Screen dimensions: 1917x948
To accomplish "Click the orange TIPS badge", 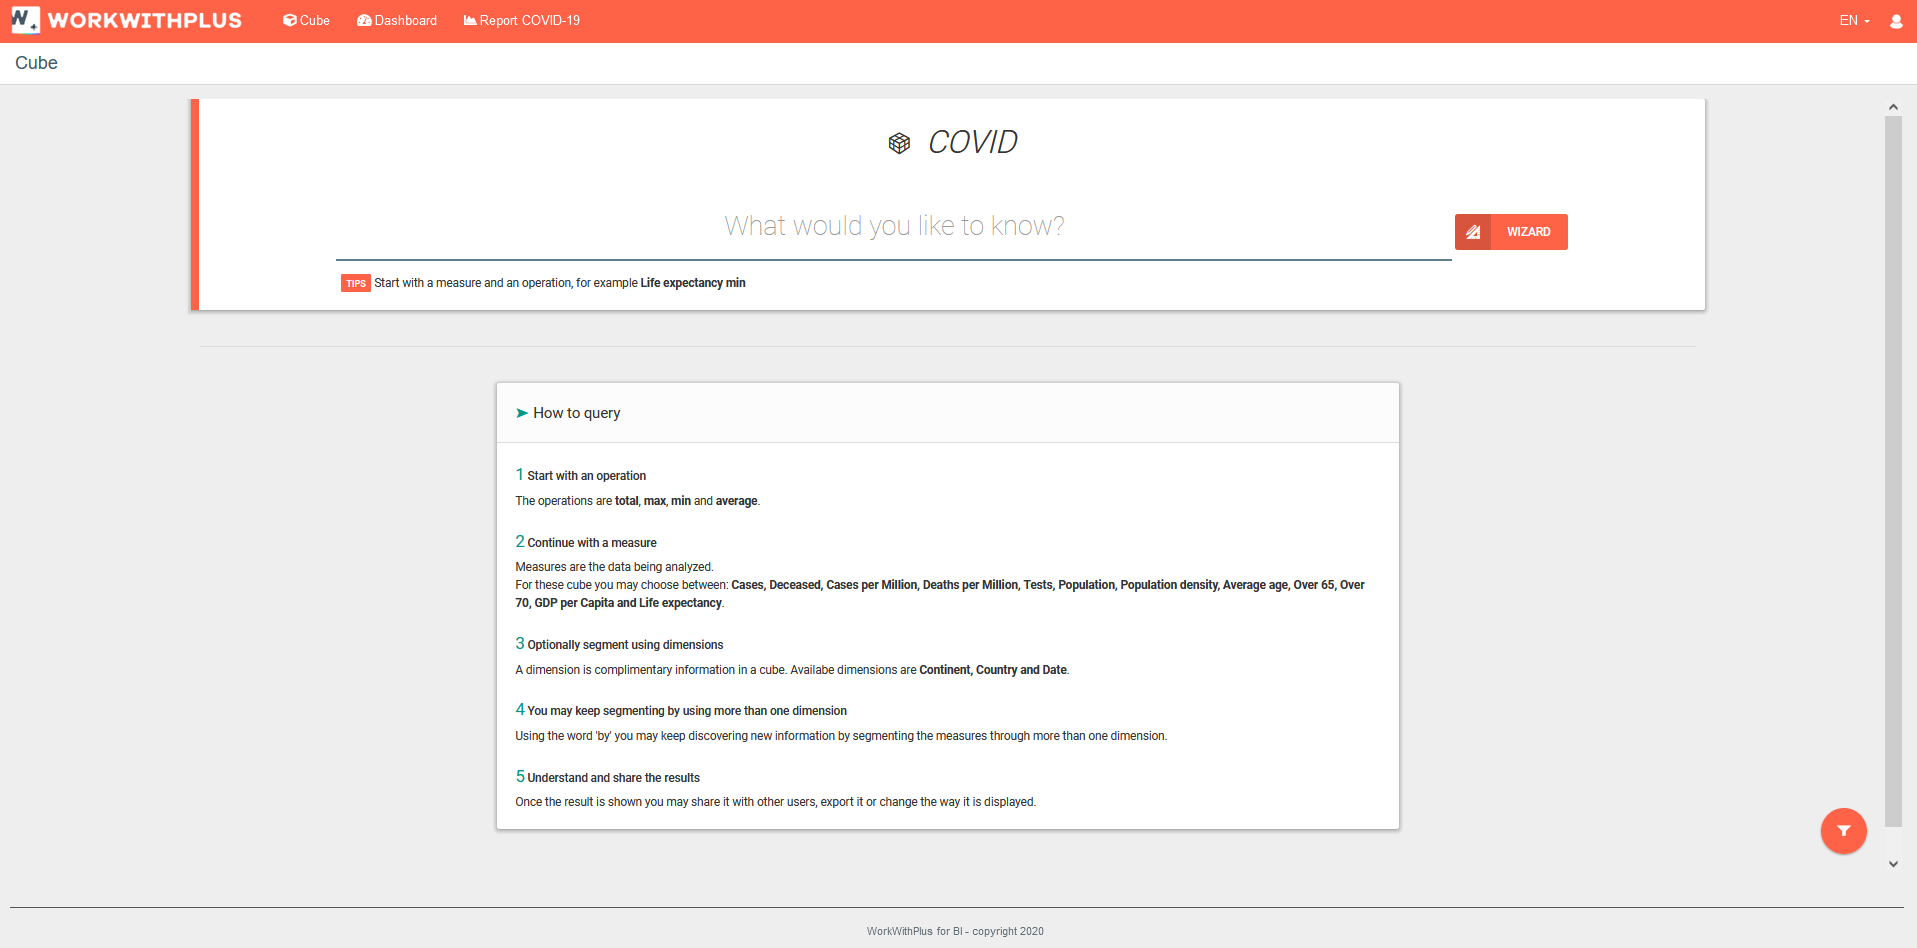I will (x=355, y=284).
